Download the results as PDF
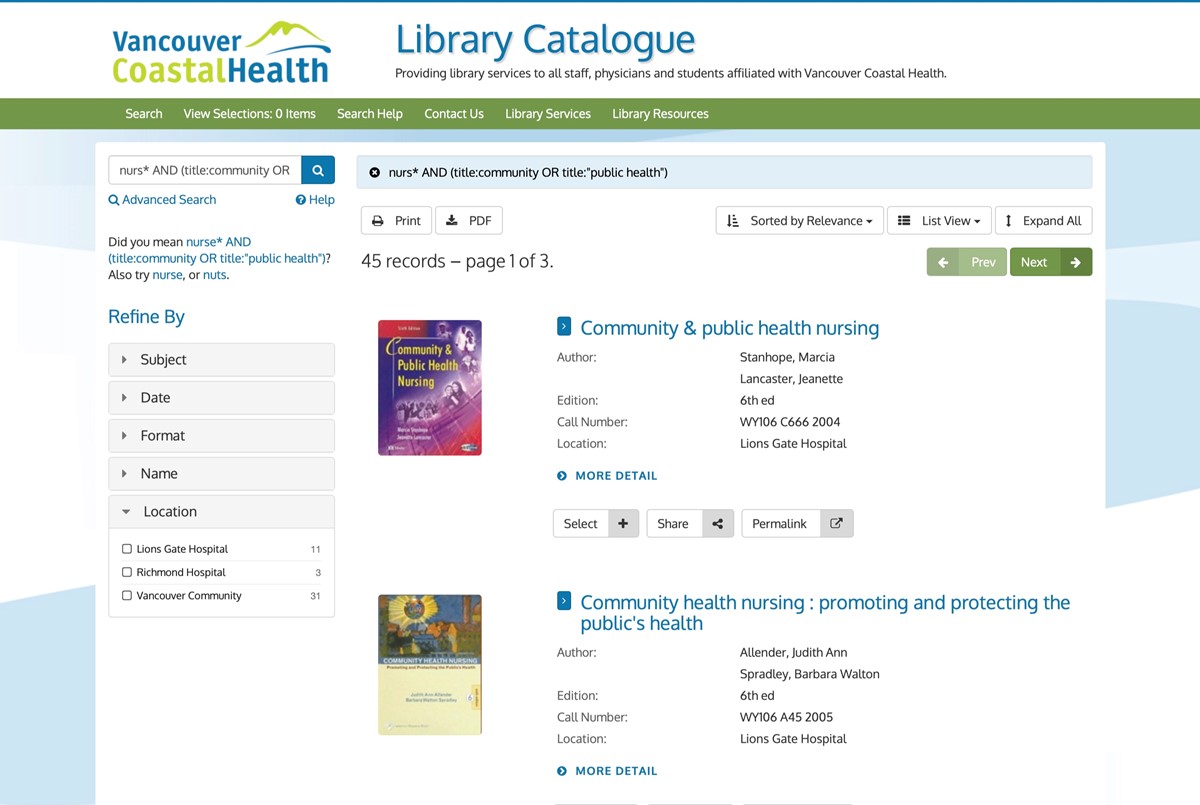Image resolution: width=1200 pixels, height=805 pixels. coord(469,221)
